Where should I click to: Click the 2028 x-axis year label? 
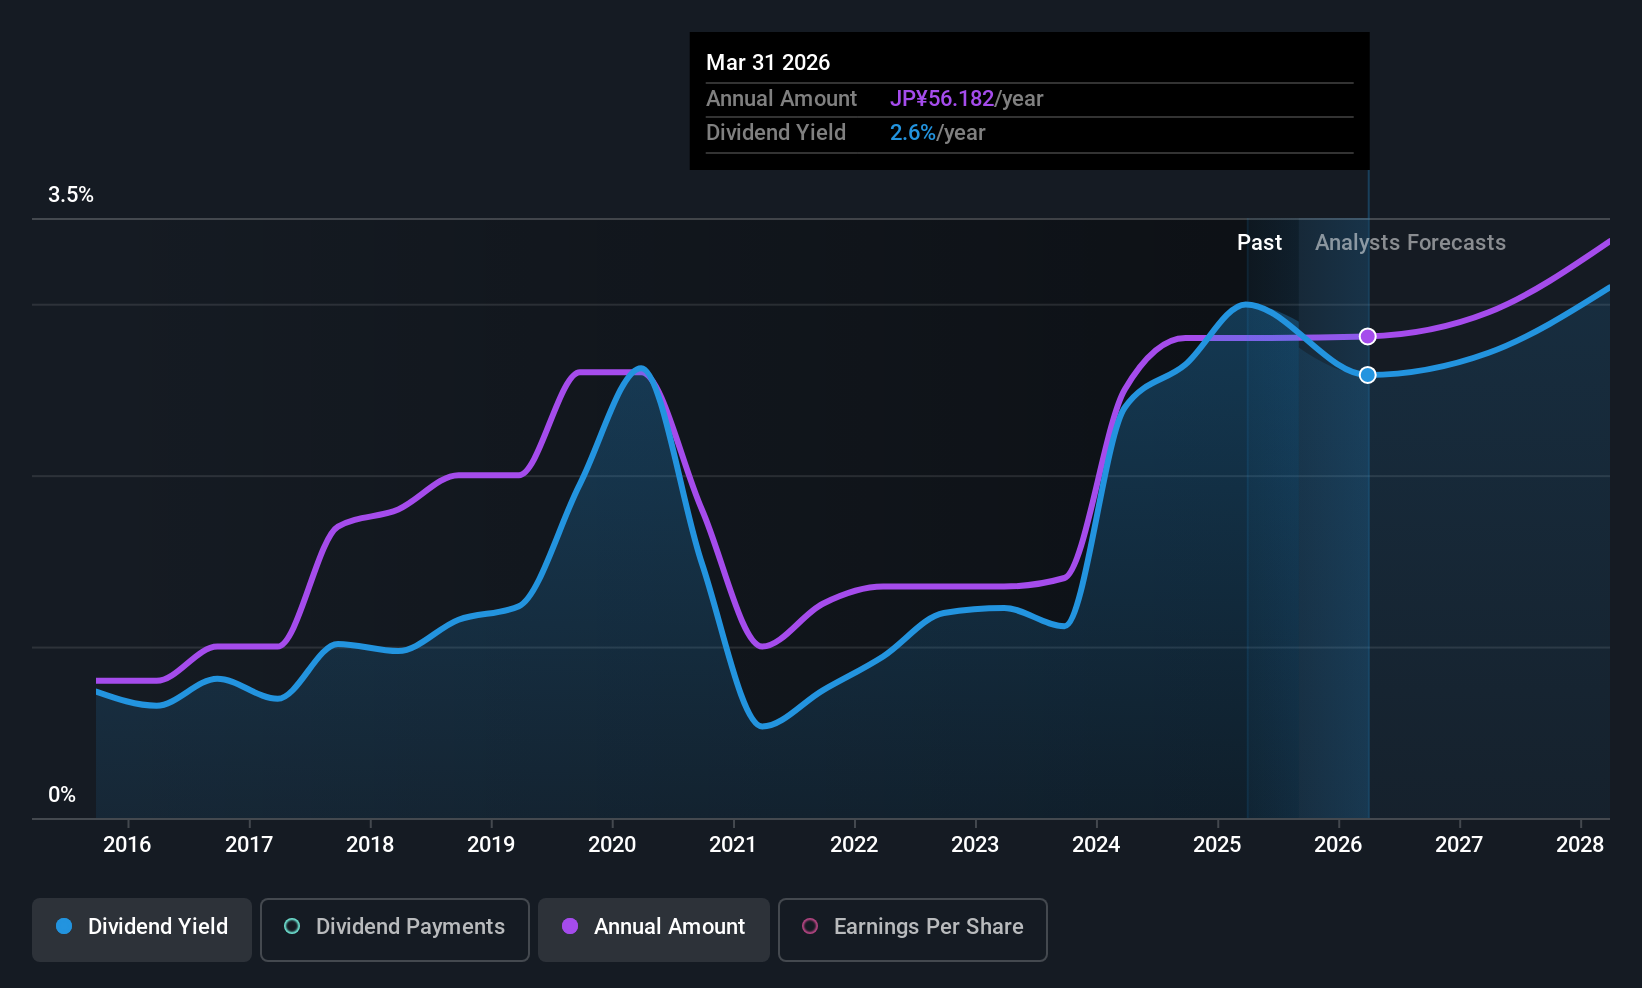pos(1580,845)
